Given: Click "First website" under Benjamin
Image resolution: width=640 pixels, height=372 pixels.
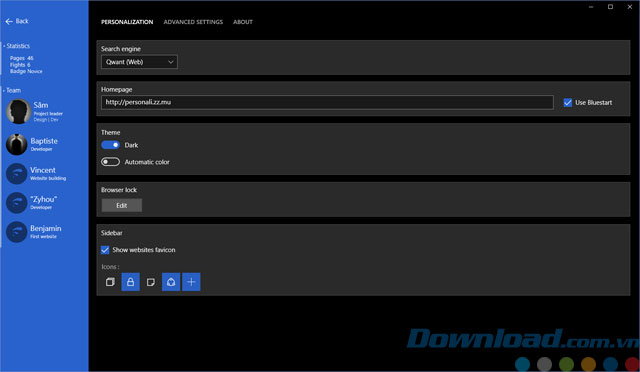Looking at the screenshot, I should (x=43, y=236).
